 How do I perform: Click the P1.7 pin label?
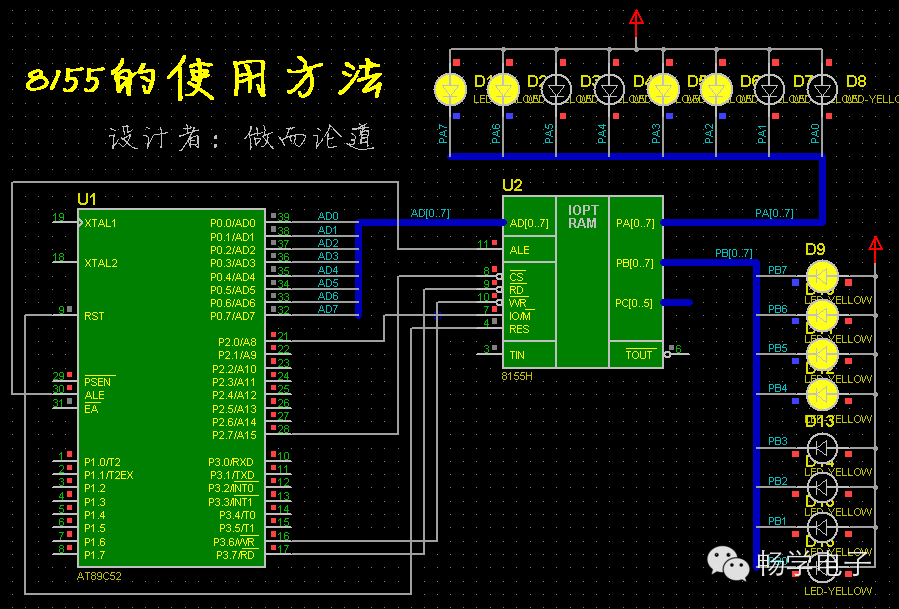(95, 555)
